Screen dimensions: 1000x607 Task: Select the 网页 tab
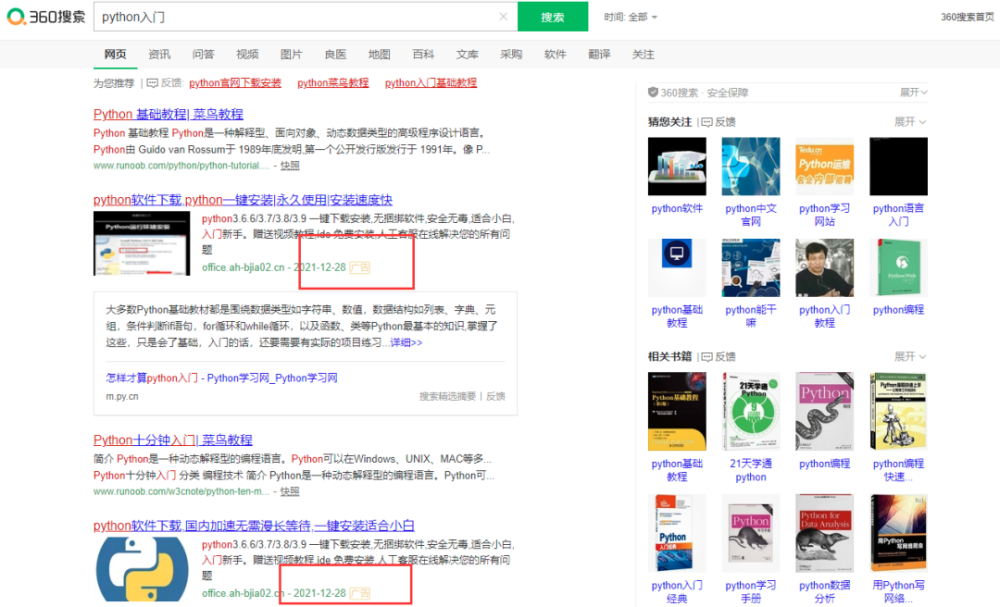point(115,55)
